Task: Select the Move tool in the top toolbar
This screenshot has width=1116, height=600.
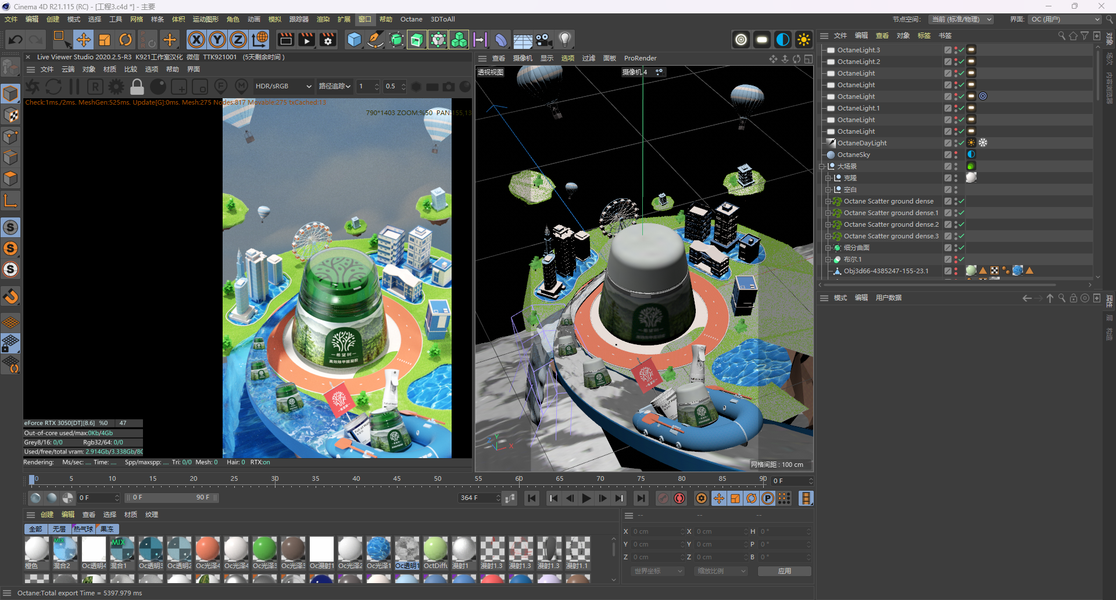Action: click(83, 40)
